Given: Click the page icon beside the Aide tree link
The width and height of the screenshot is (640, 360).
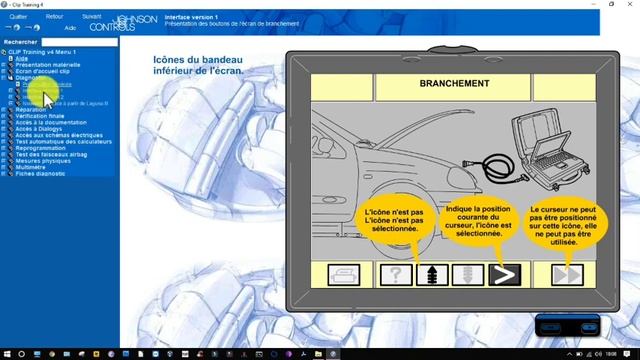Looking at the screenshot, I should (x=11, y=58).
